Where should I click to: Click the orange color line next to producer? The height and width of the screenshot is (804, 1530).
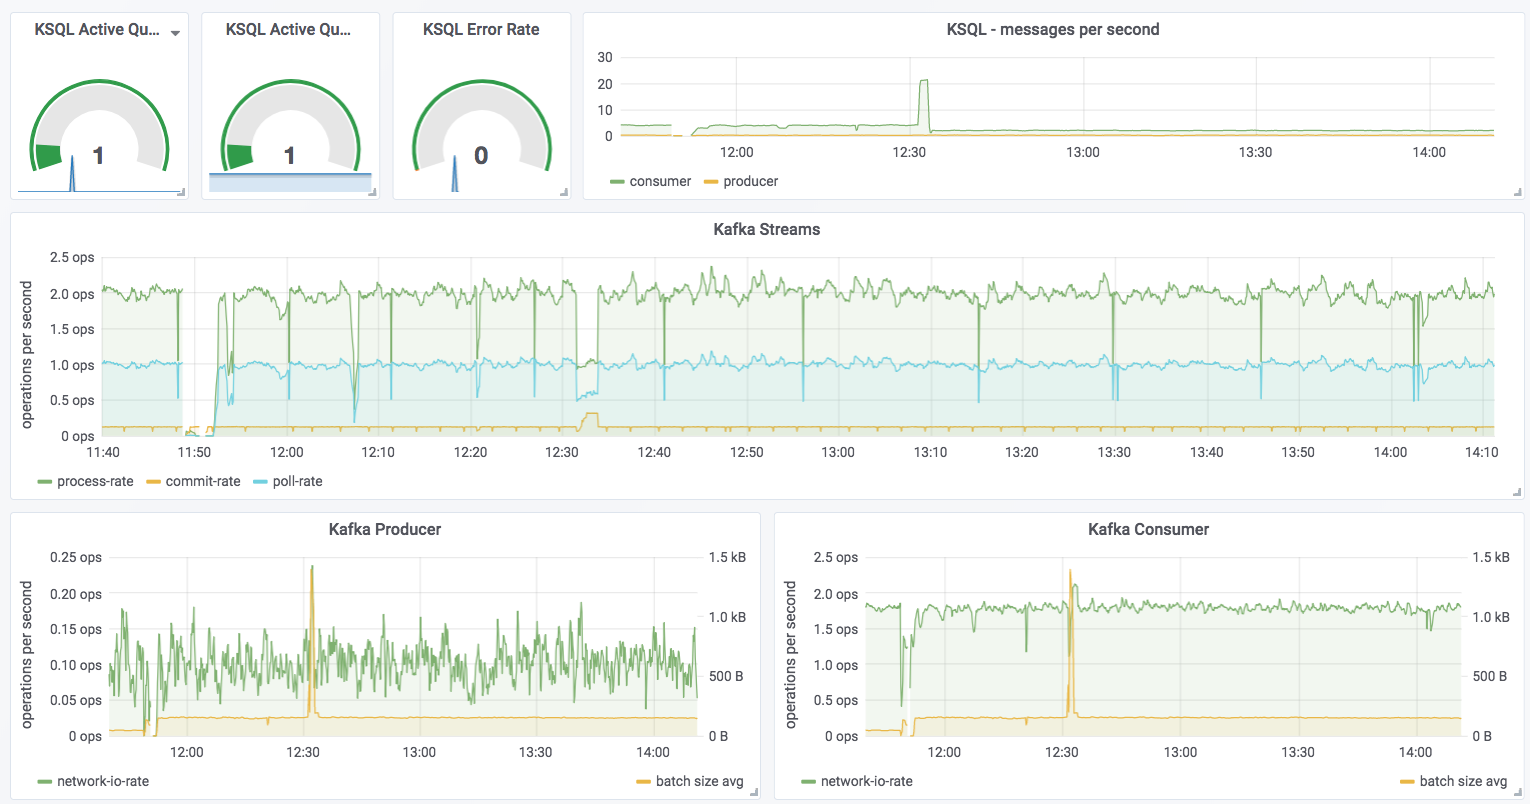[711, 182]
